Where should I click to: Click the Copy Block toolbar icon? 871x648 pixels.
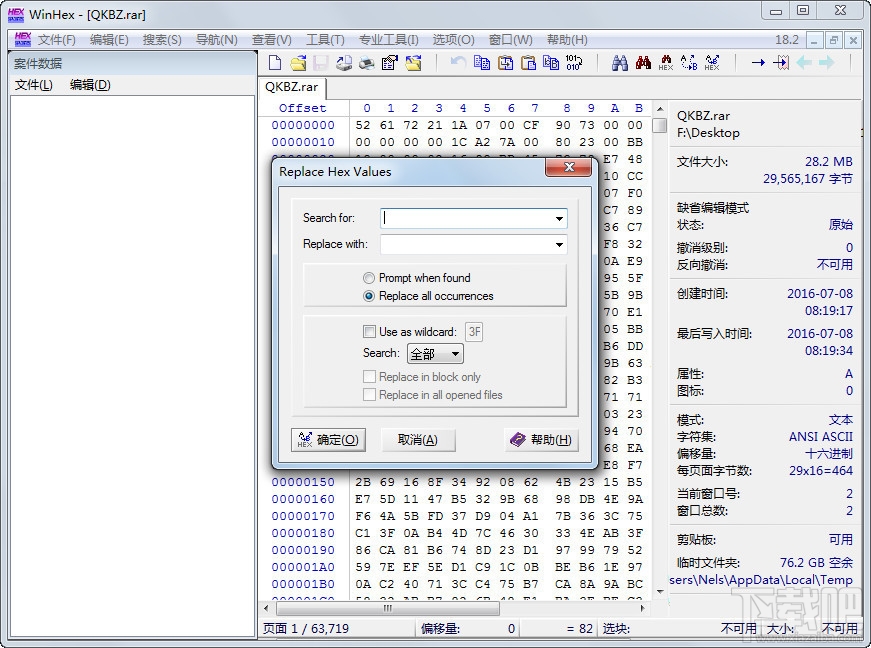pos(481,62)
